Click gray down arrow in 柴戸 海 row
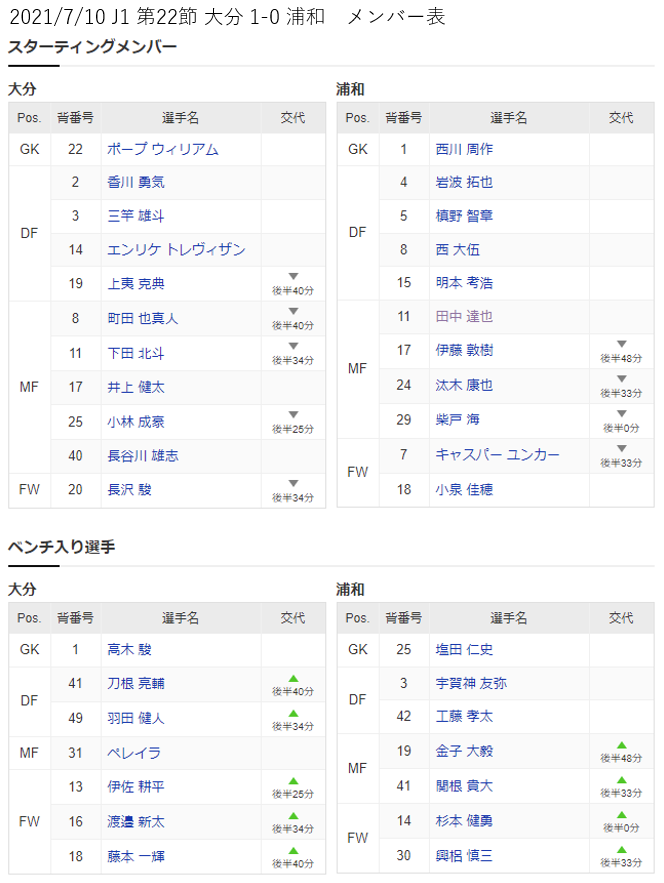This screenshot has height=883, width=664. pos(621,413)
